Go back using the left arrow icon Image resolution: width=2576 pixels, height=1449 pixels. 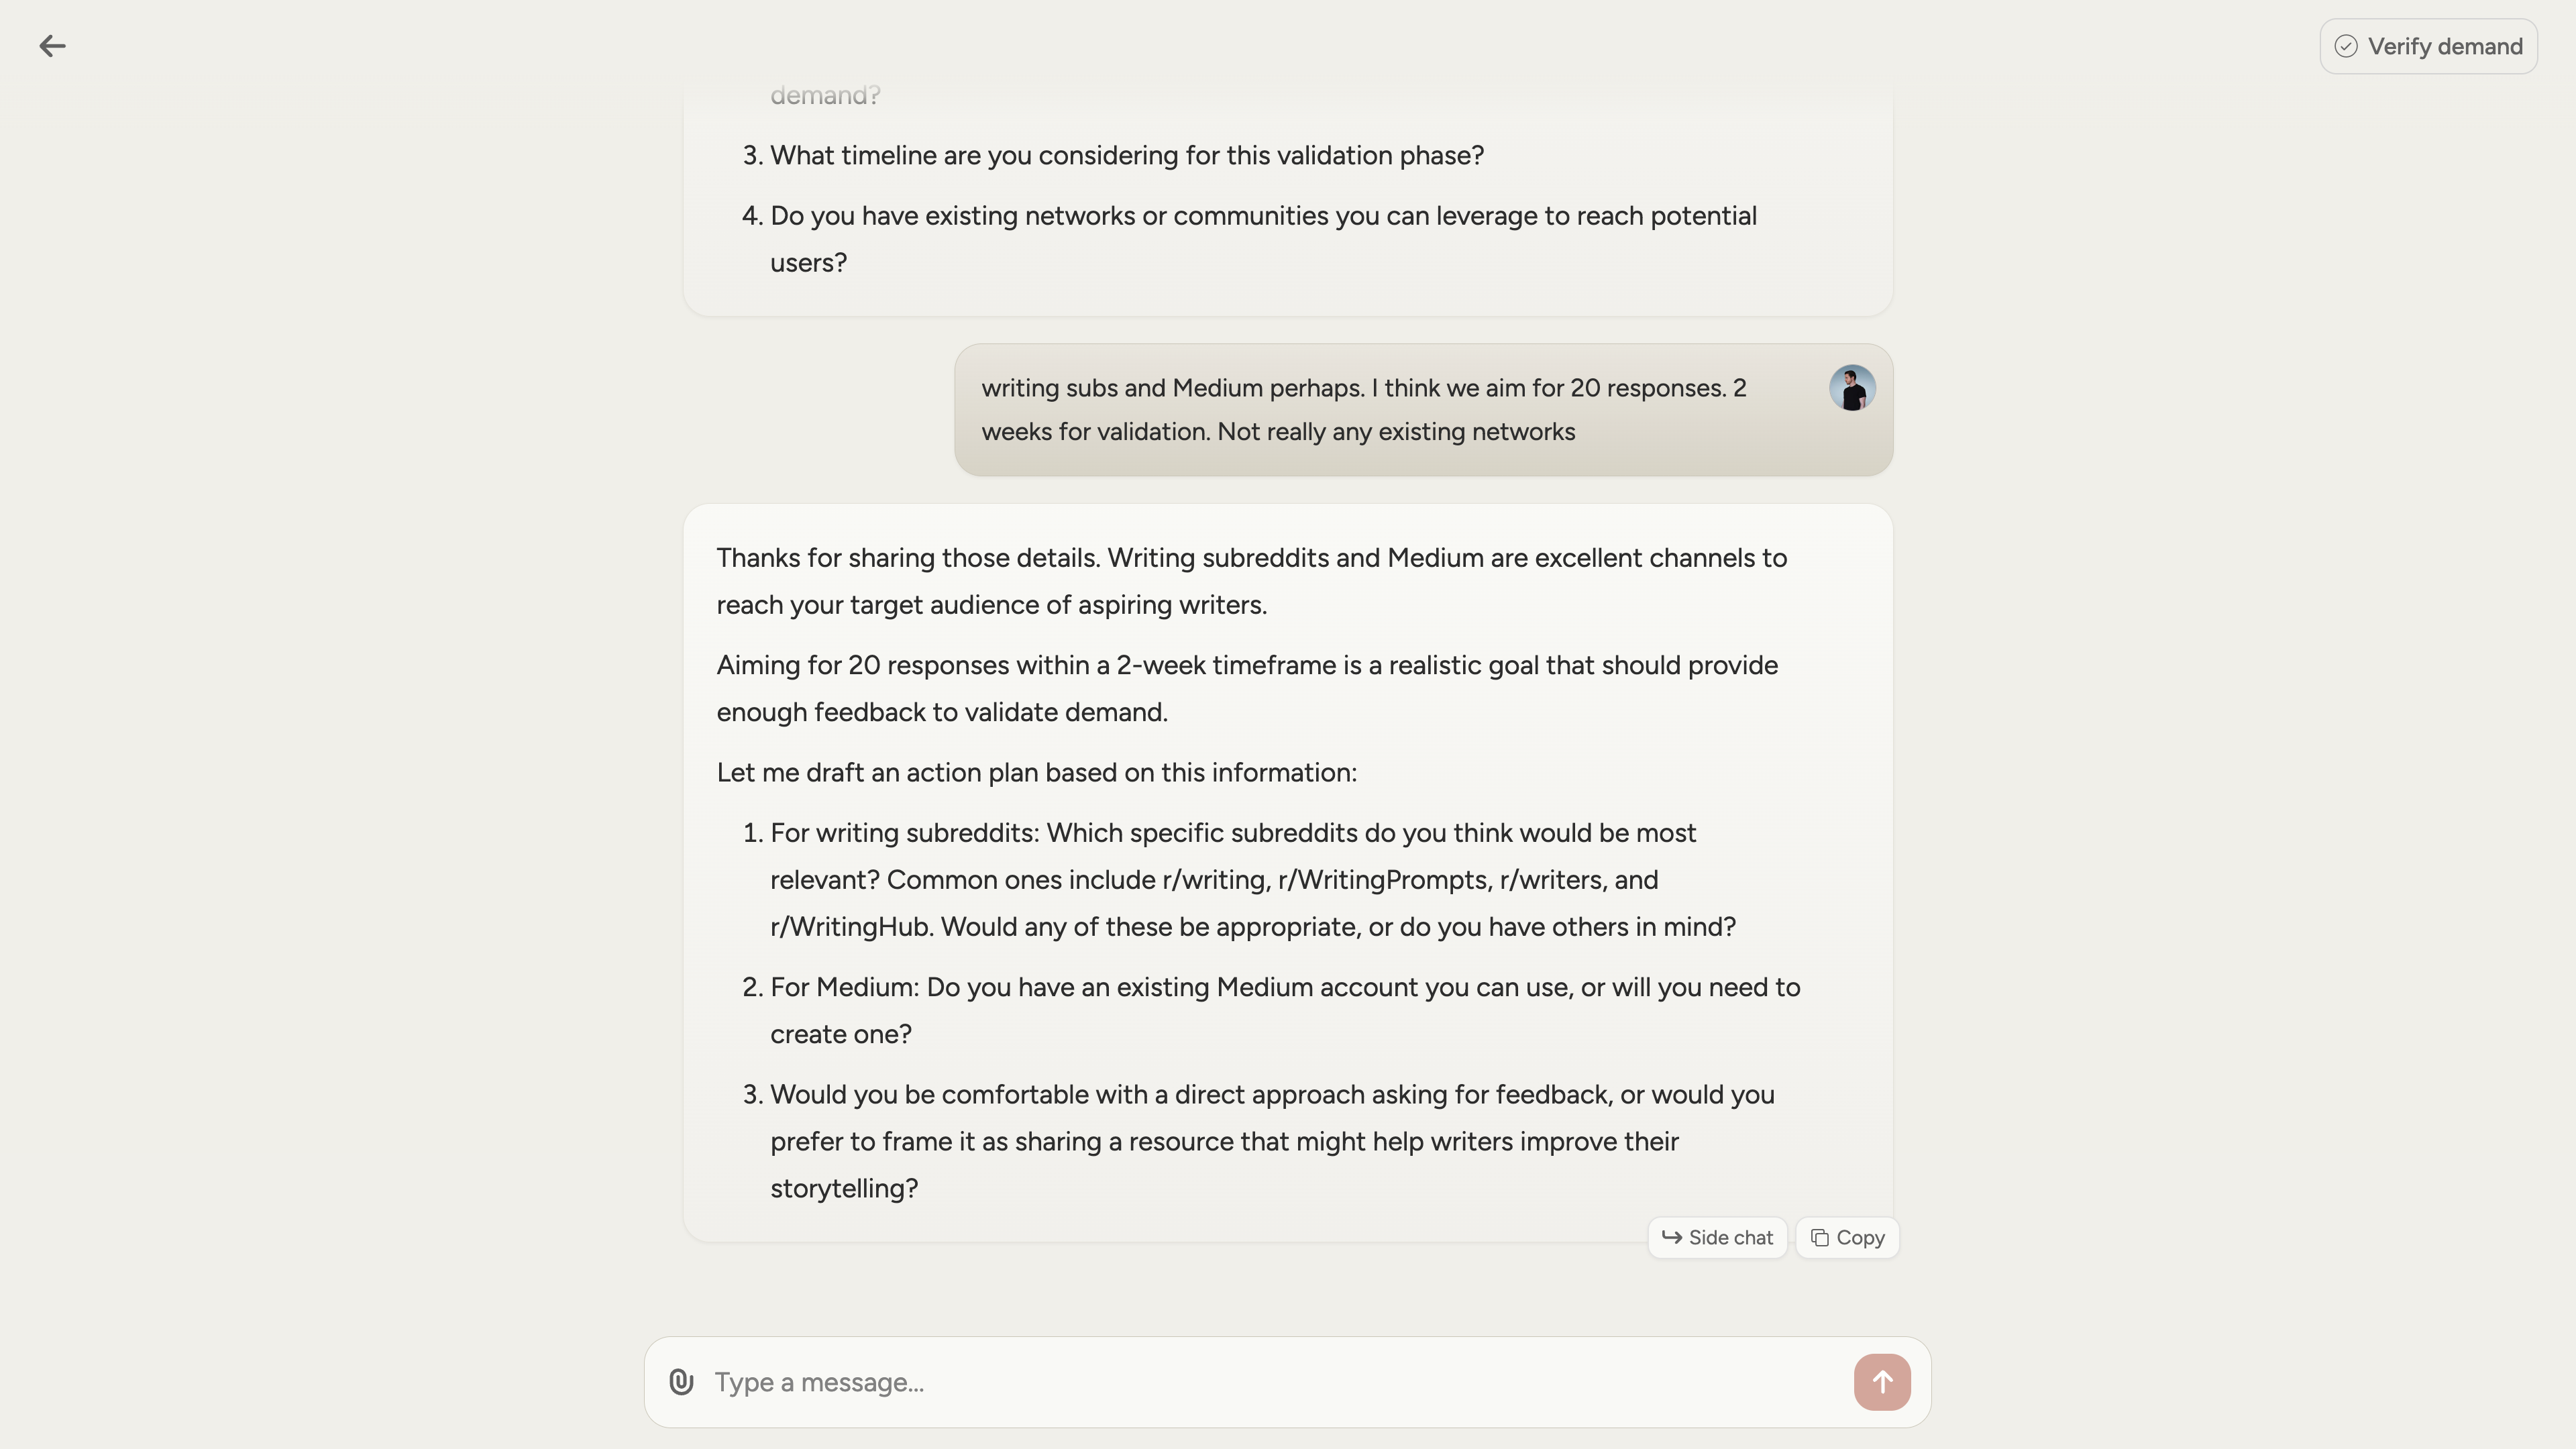pyautogui.click(x=52, y=46)
